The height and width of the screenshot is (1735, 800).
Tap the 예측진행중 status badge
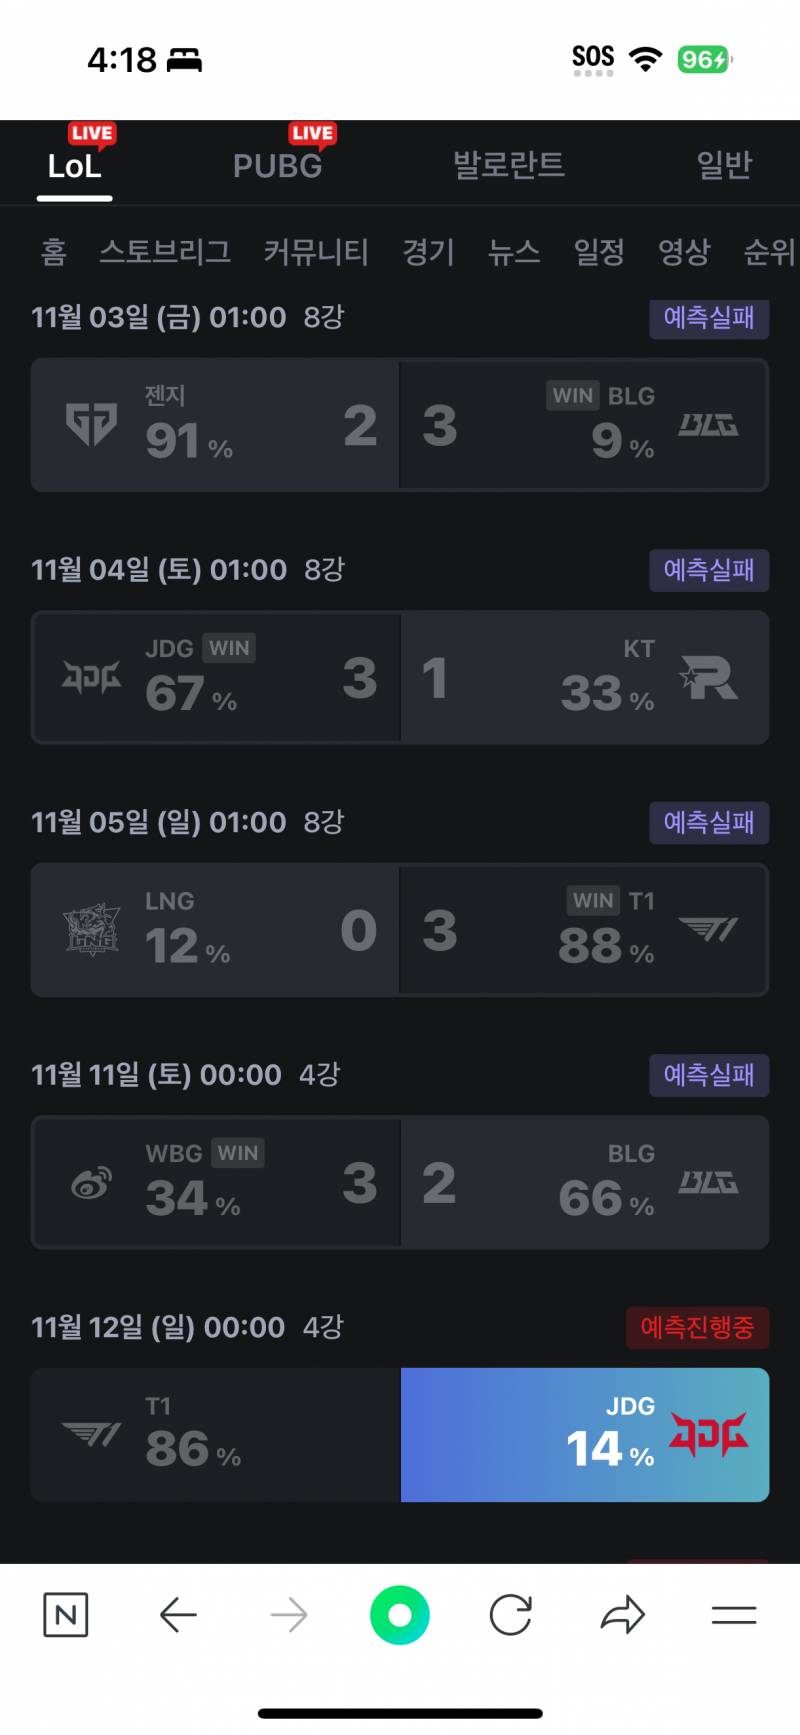click(x=697, y=1327)
